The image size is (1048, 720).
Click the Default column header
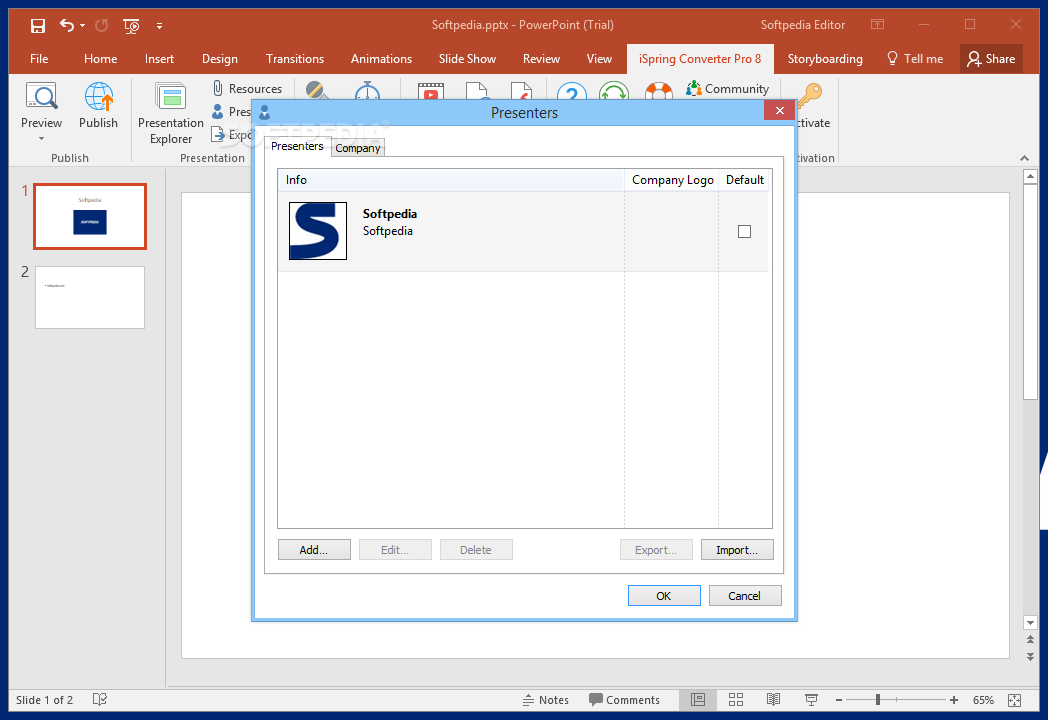(x=745, y=180)
